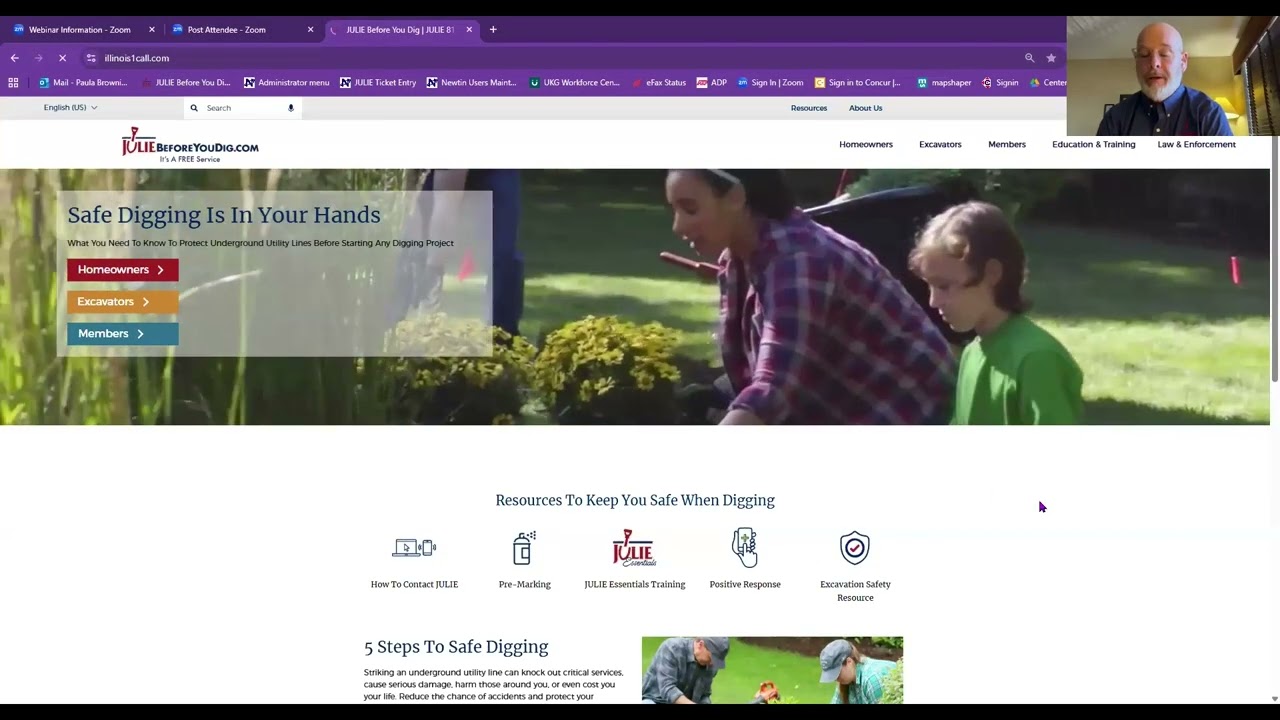
Task: Click the Positive Response phone icon
Action: pyautogui.click(x=745, y=548)
